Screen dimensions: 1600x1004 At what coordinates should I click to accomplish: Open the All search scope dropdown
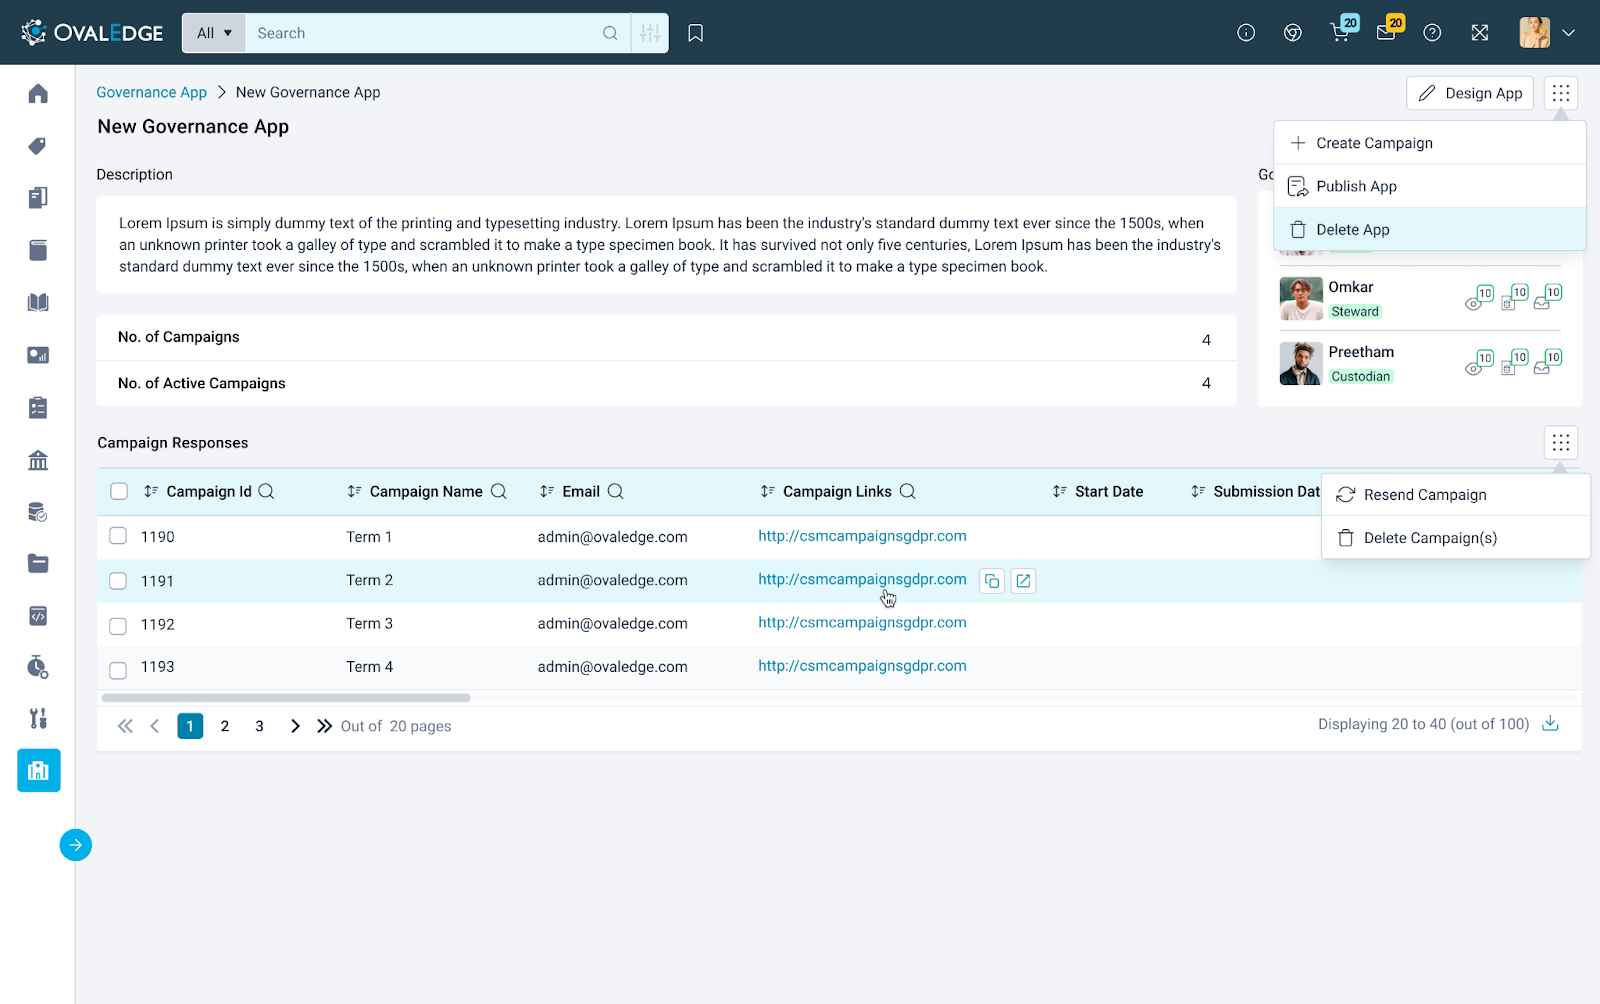click(214, 33)
